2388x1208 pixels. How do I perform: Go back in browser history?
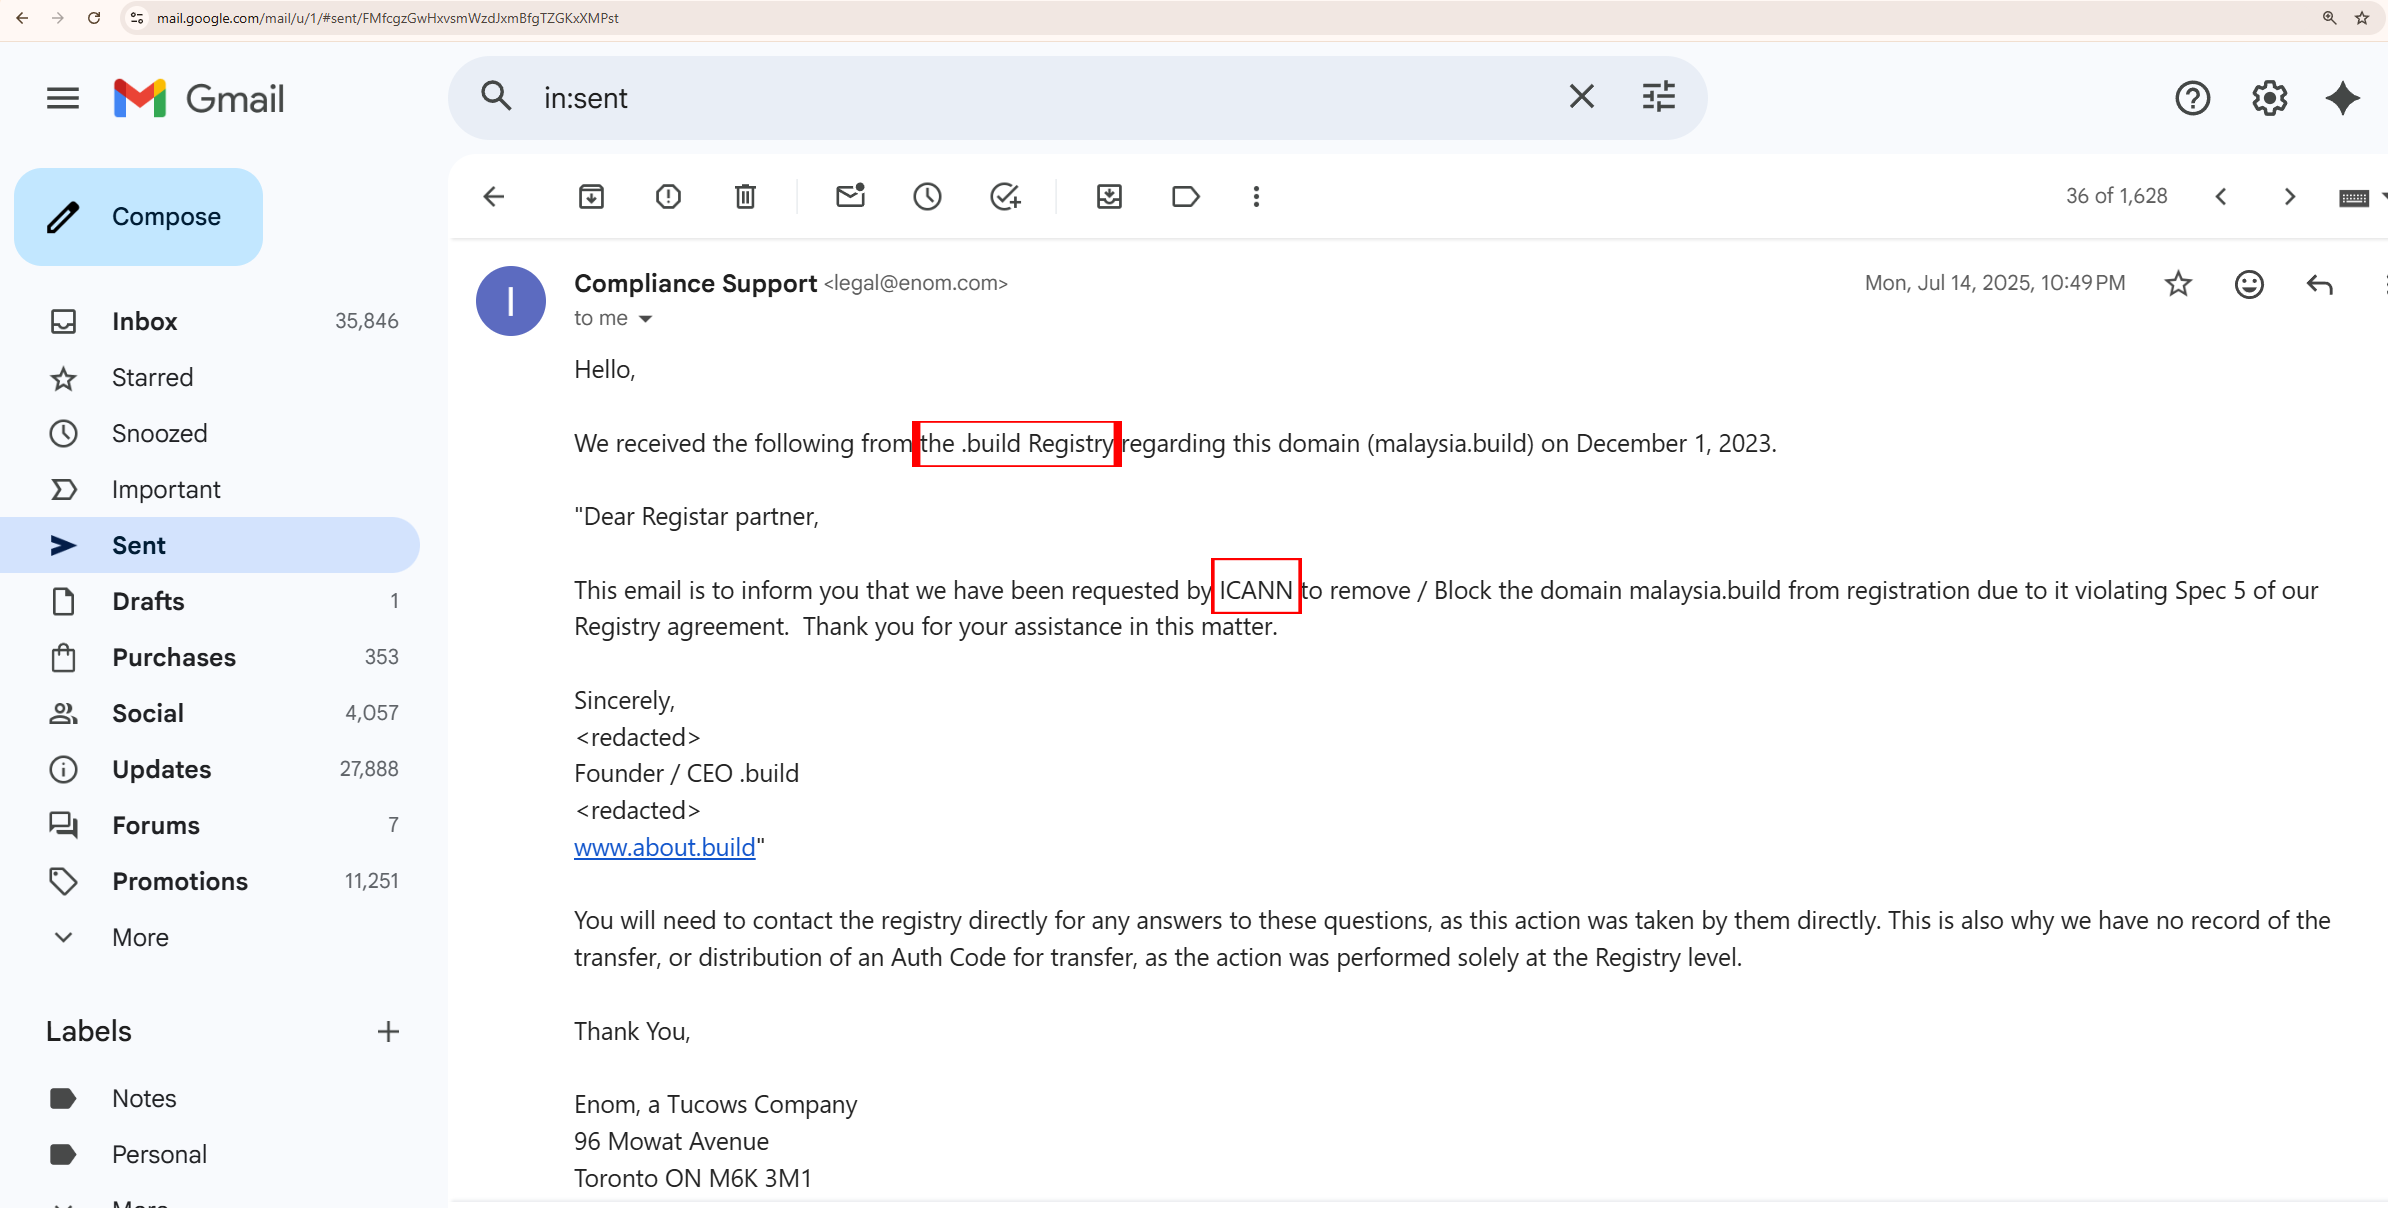point(22,18)
